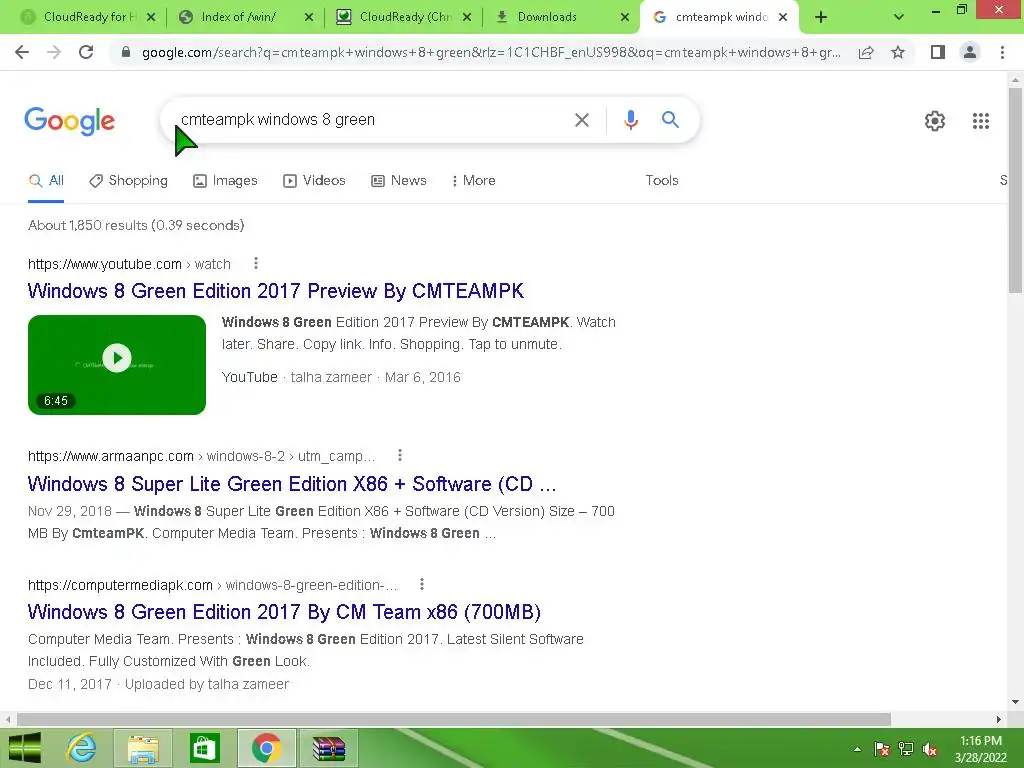1024x768 pixels.
Task: Play the YouTube video thumbnail
Action: click(117, 364)
